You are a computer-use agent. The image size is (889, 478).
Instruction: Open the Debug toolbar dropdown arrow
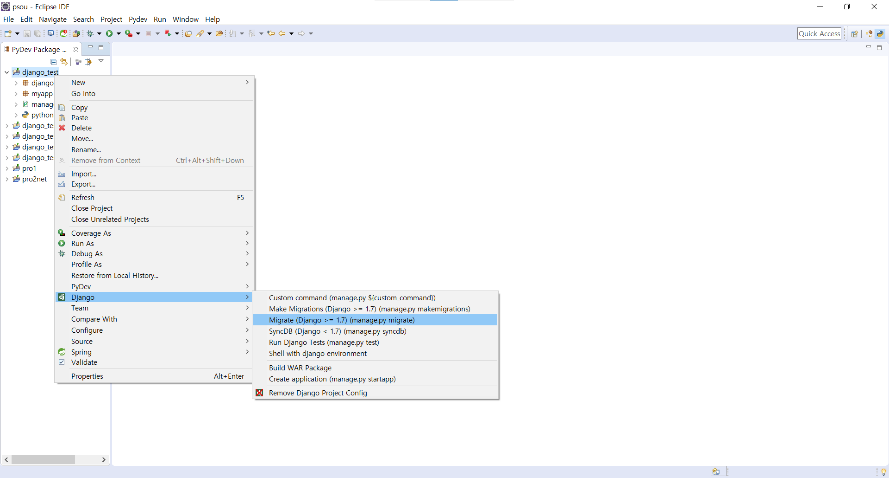tap(99, 33)
